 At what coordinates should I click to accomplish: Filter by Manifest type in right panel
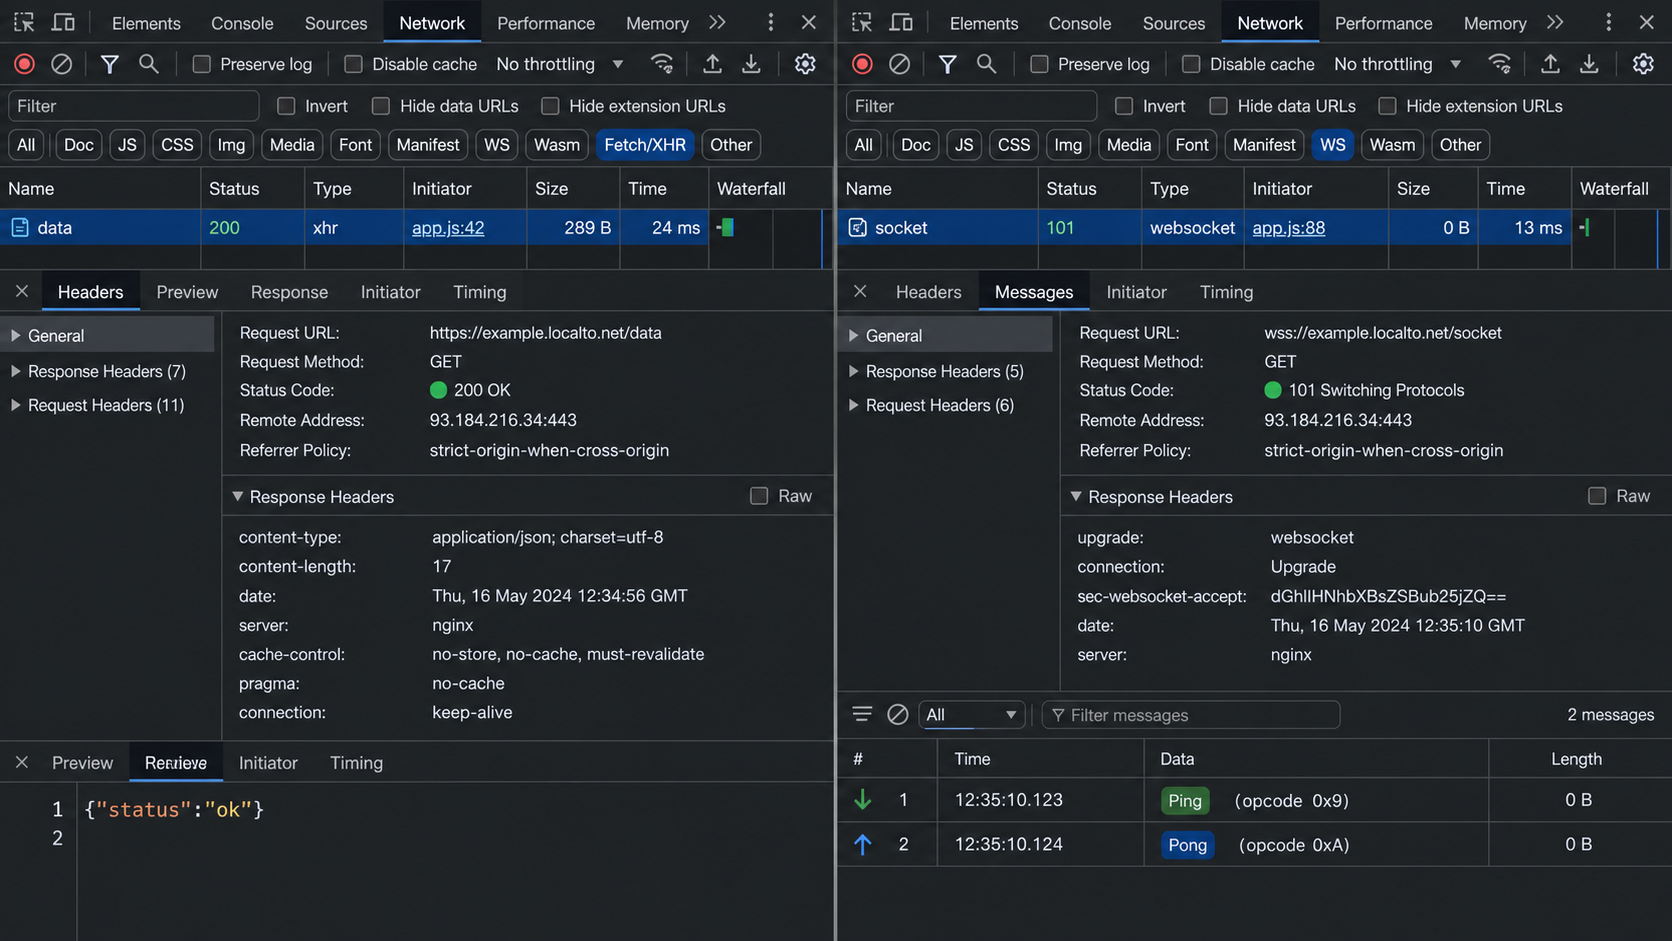point(1264,145)
